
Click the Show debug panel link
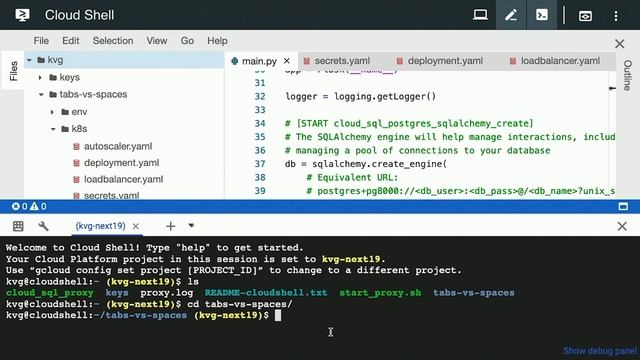click(600, 351)
